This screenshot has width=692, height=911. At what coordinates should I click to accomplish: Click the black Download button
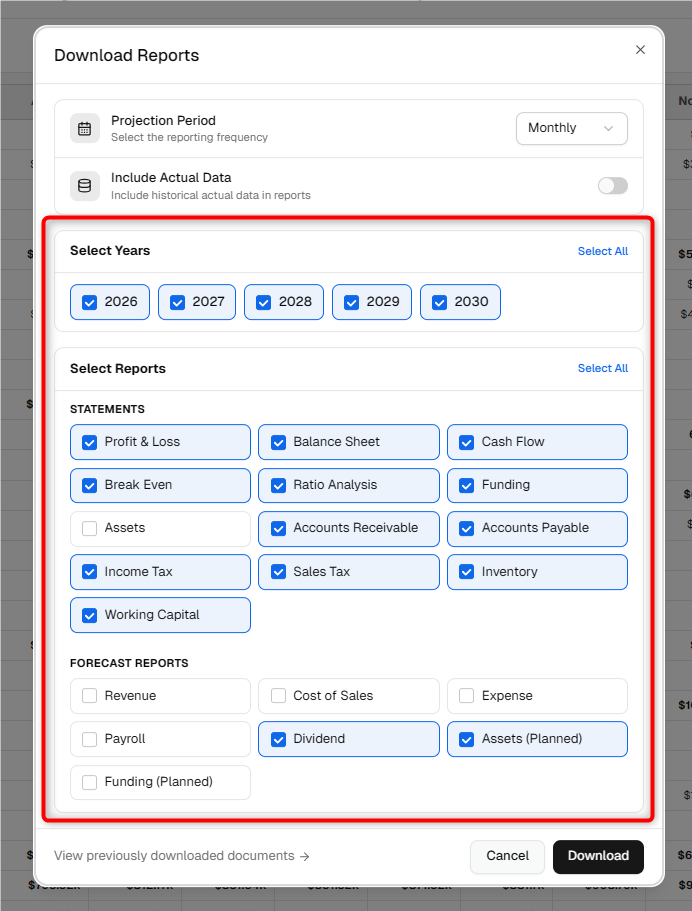point(598,856)
